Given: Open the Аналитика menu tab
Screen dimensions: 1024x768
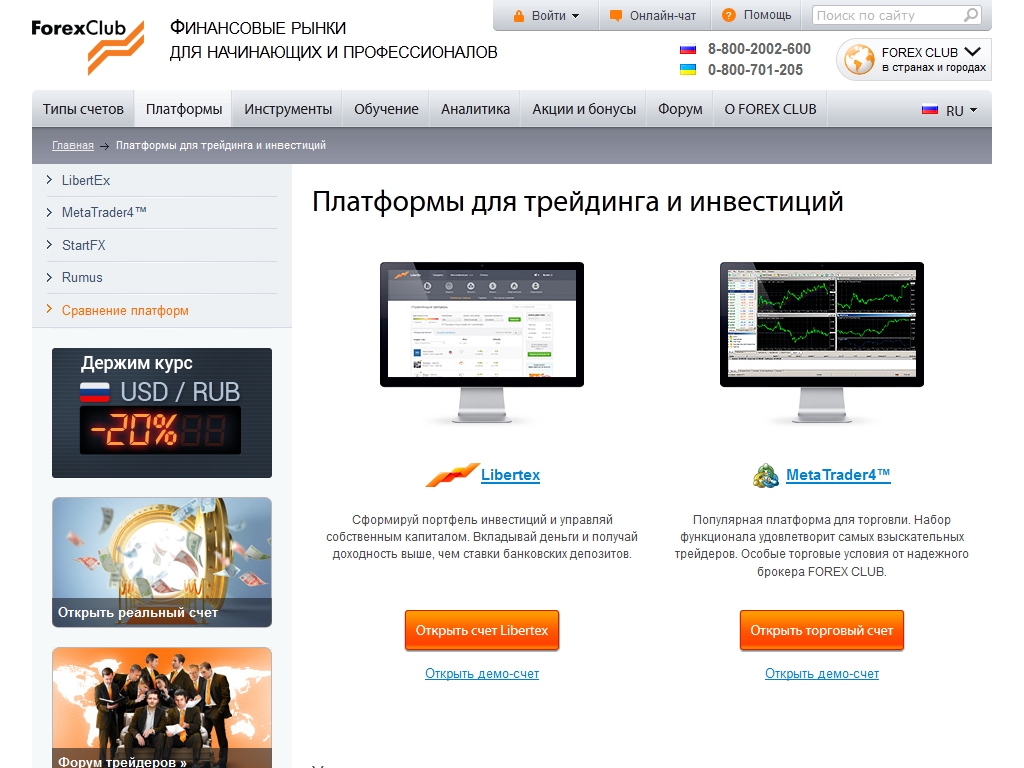Looking at the screenshot, I should coord(475,110).
